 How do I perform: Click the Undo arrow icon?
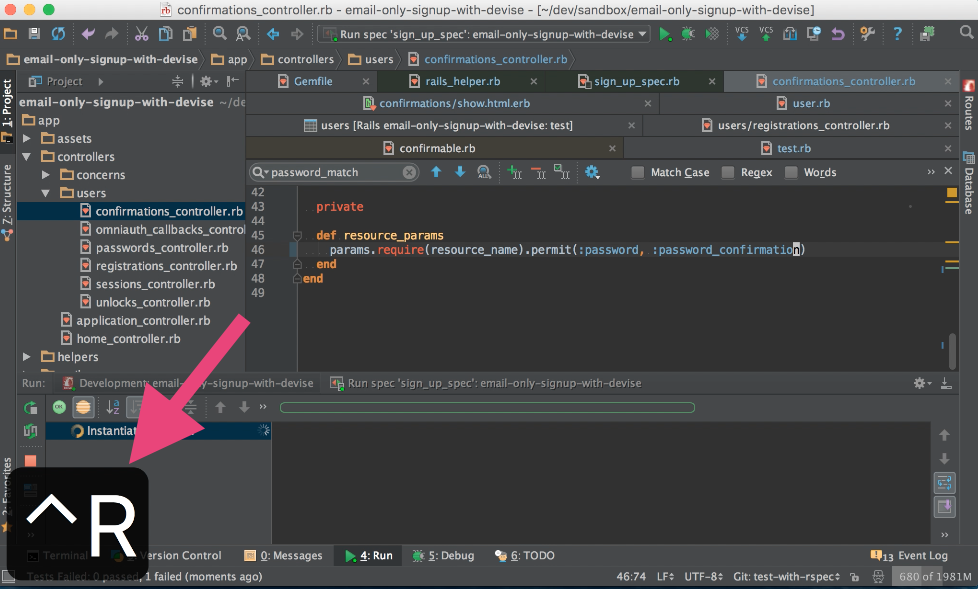88,34
